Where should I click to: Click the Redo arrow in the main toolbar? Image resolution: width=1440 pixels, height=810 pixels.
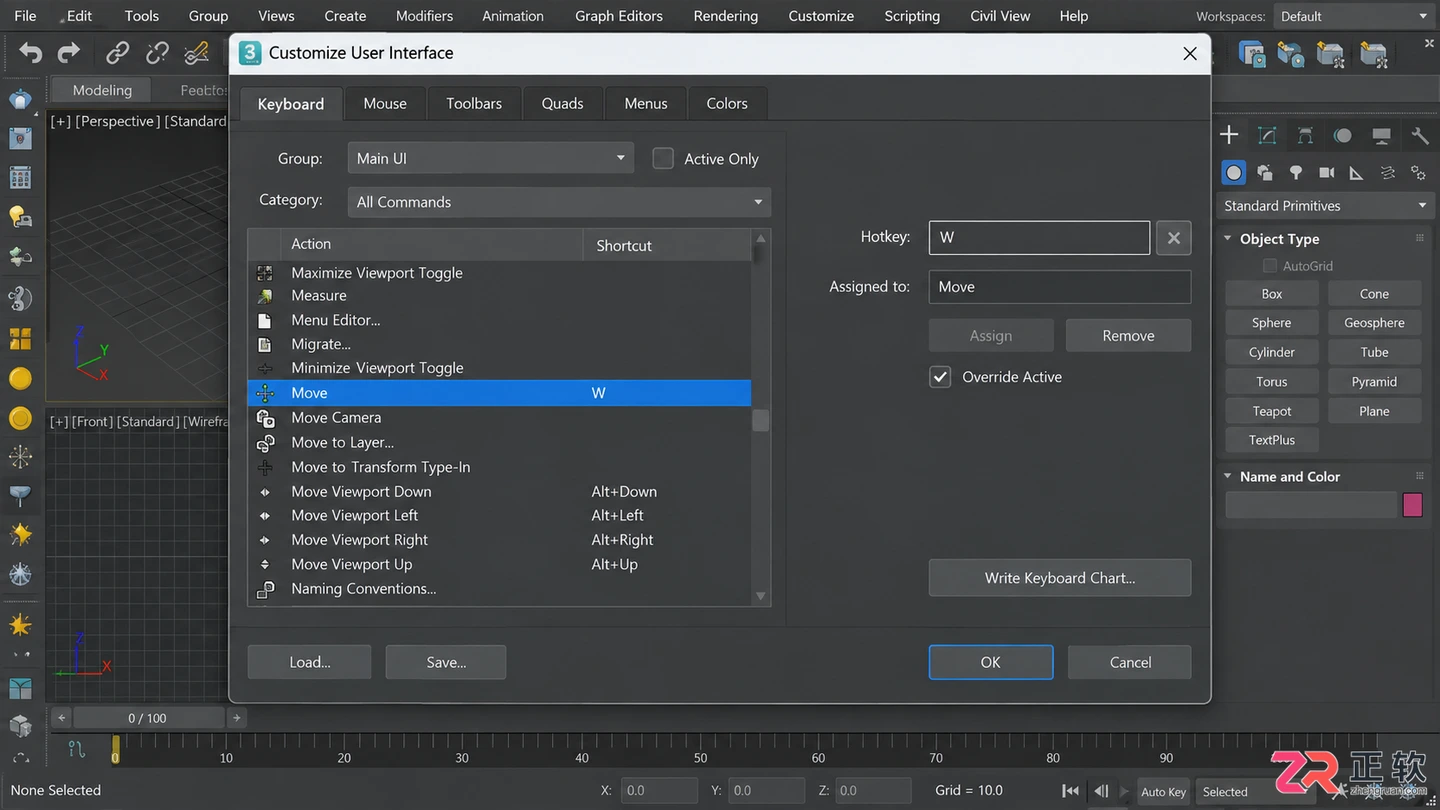(69, 53)
